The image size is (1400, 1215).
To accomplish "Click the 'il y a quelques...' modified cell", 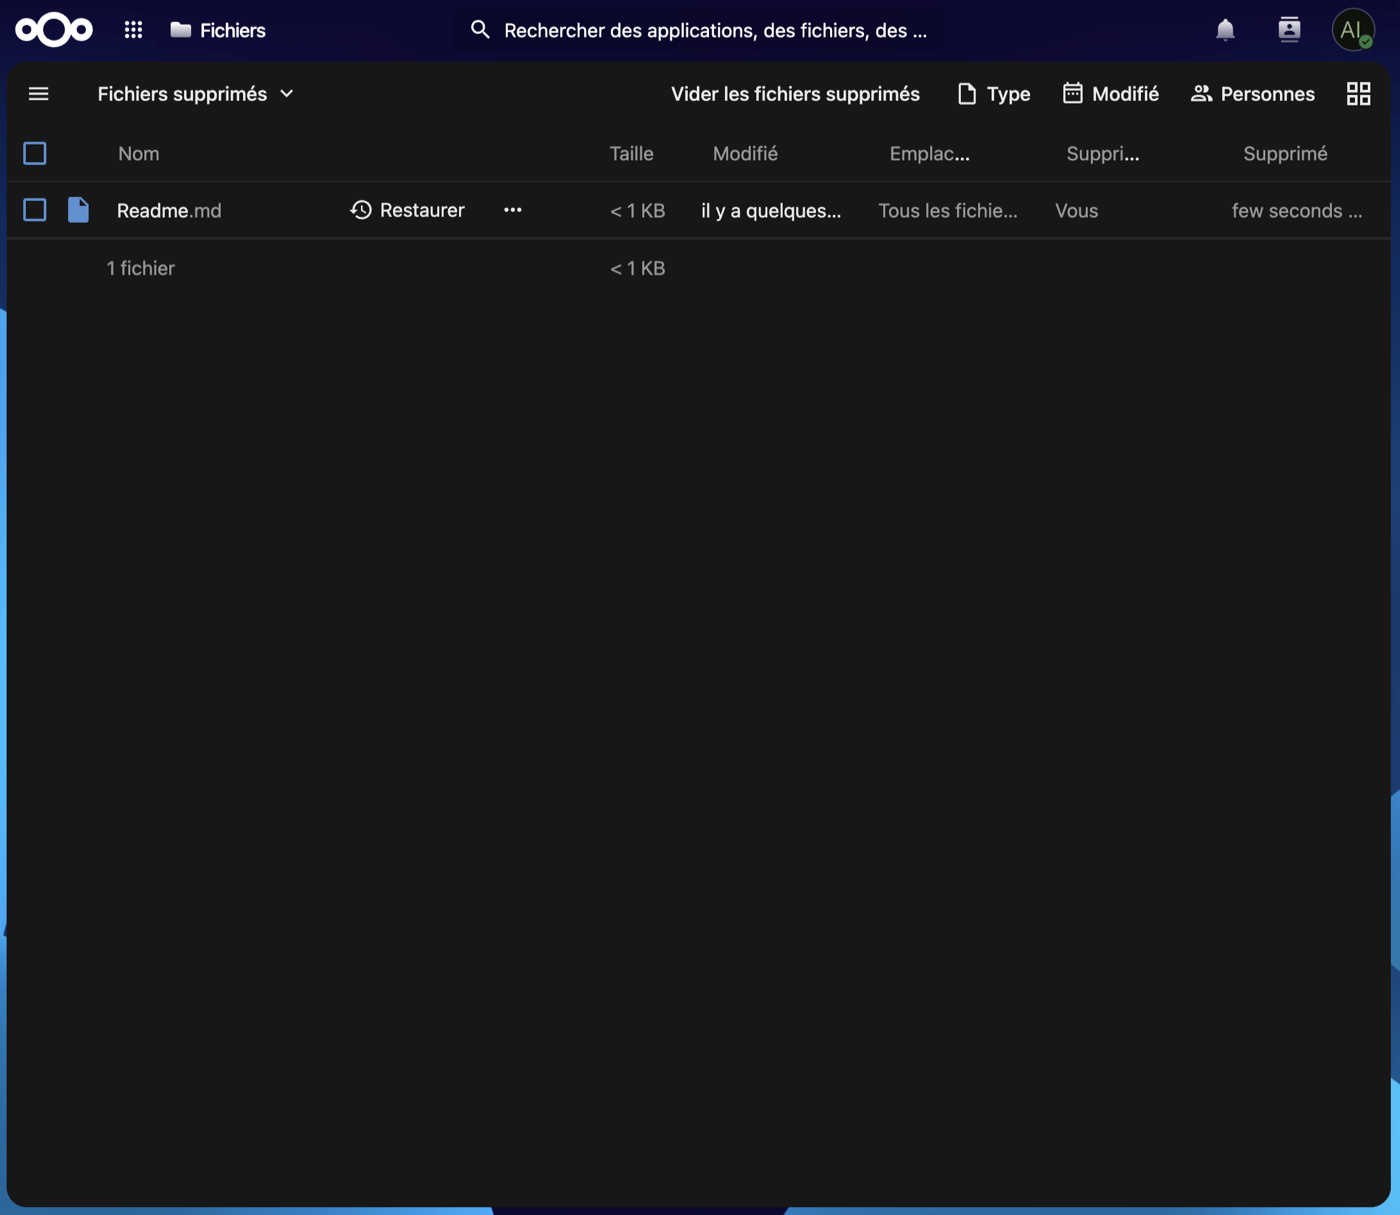I will pyautogui.click(x=771, y=211).
